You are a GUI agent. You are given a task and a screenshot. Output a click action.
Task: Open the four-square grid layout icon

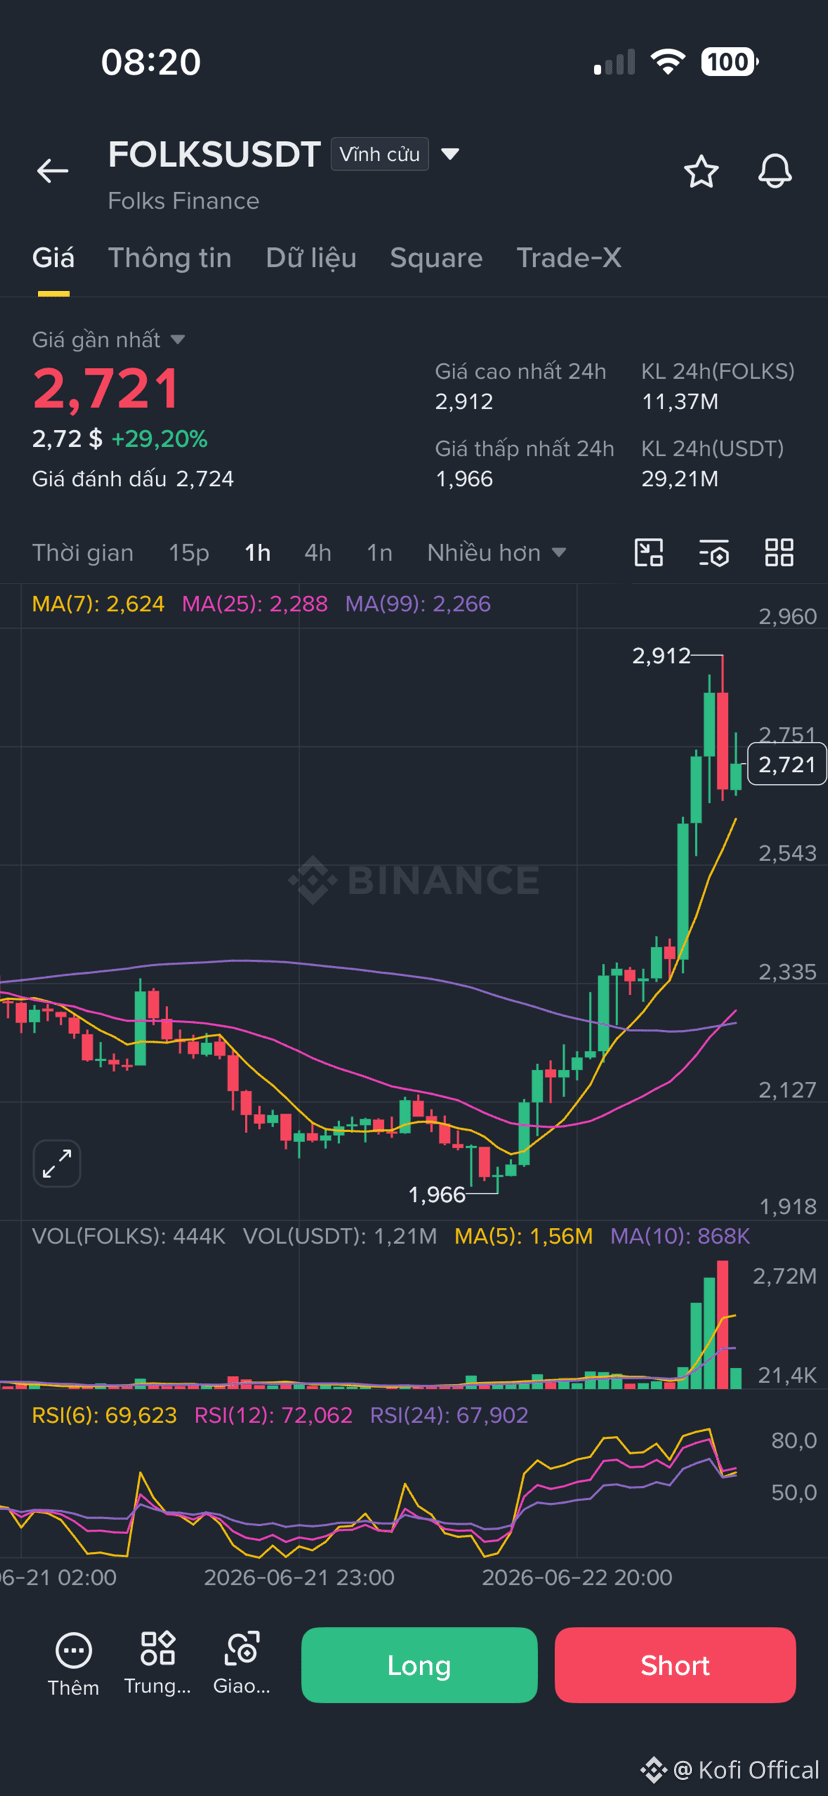[x=779, y=552]
